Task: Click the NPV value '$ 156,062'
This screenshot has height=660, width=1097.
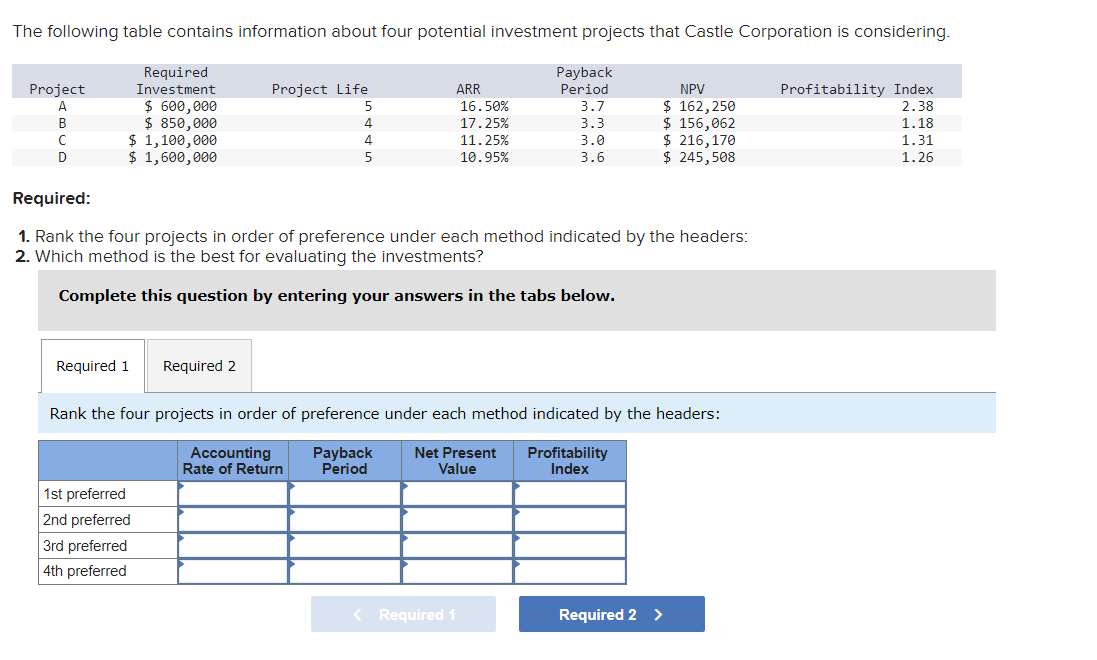Action: (x=700, y=123)
